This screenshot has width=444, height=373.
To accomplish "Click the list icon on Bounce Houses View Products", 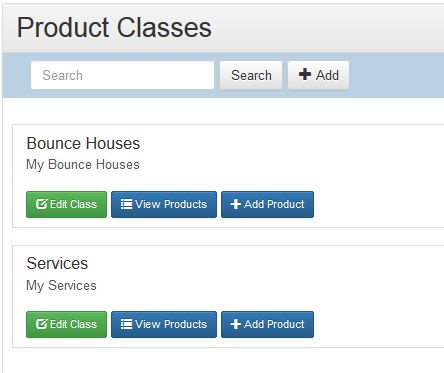I will point(126,204).
